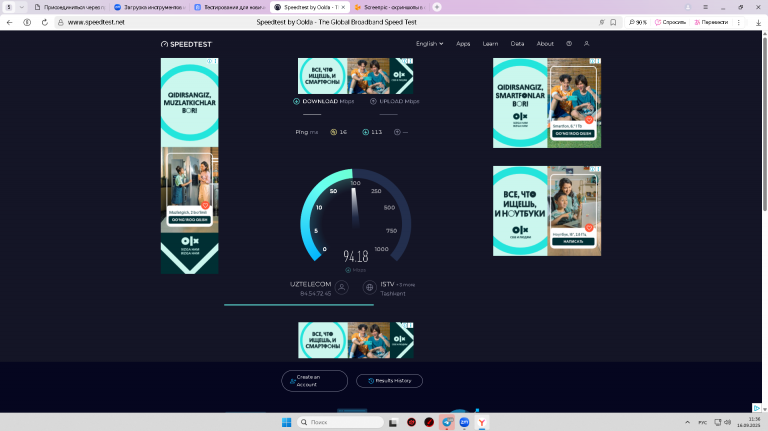Open the OLX smartfonlar right banner ad
Viewport: 768px width, 431px height.
(547, 103)
